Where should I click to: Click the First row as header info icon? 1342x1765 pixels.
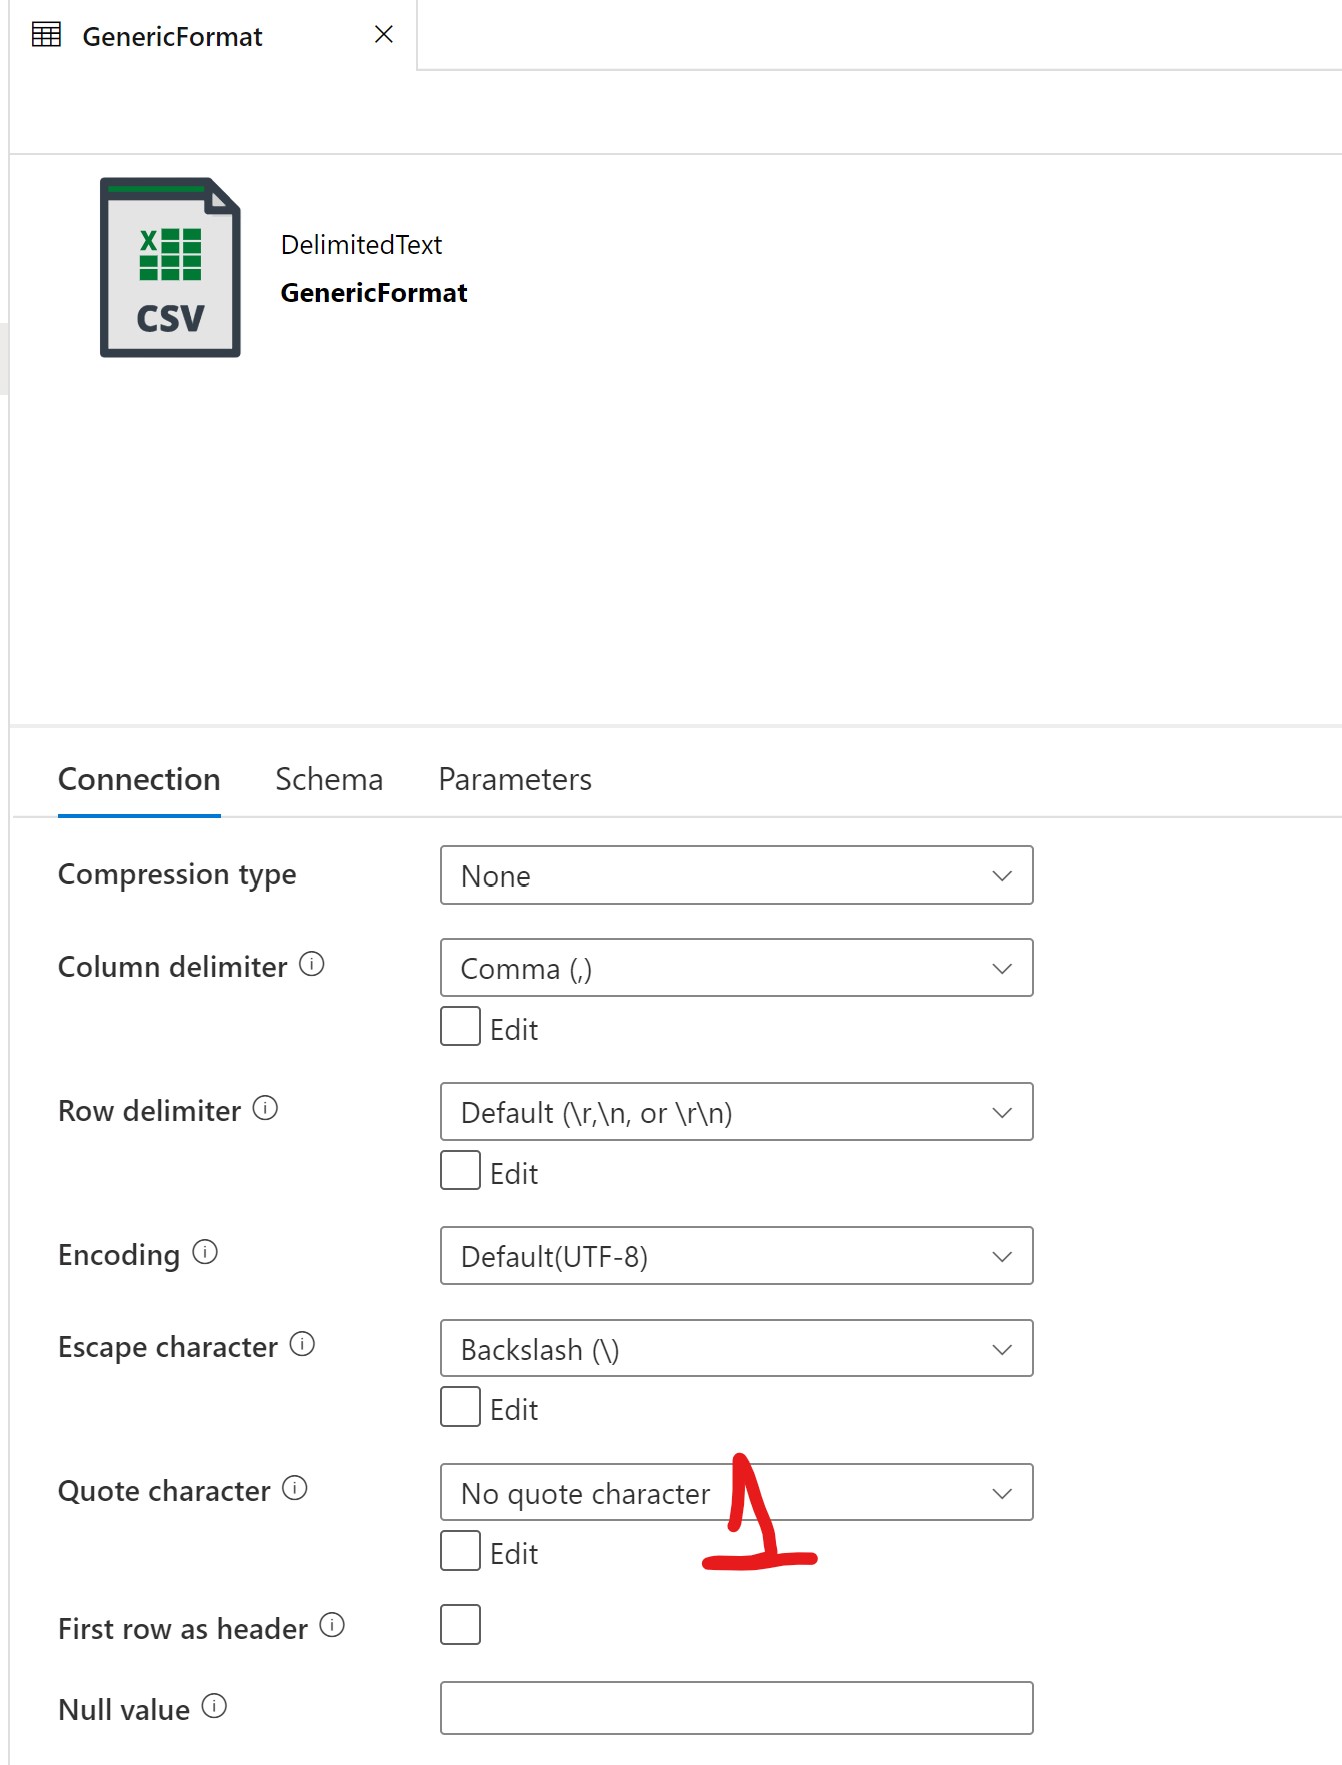click(332, 1626)
